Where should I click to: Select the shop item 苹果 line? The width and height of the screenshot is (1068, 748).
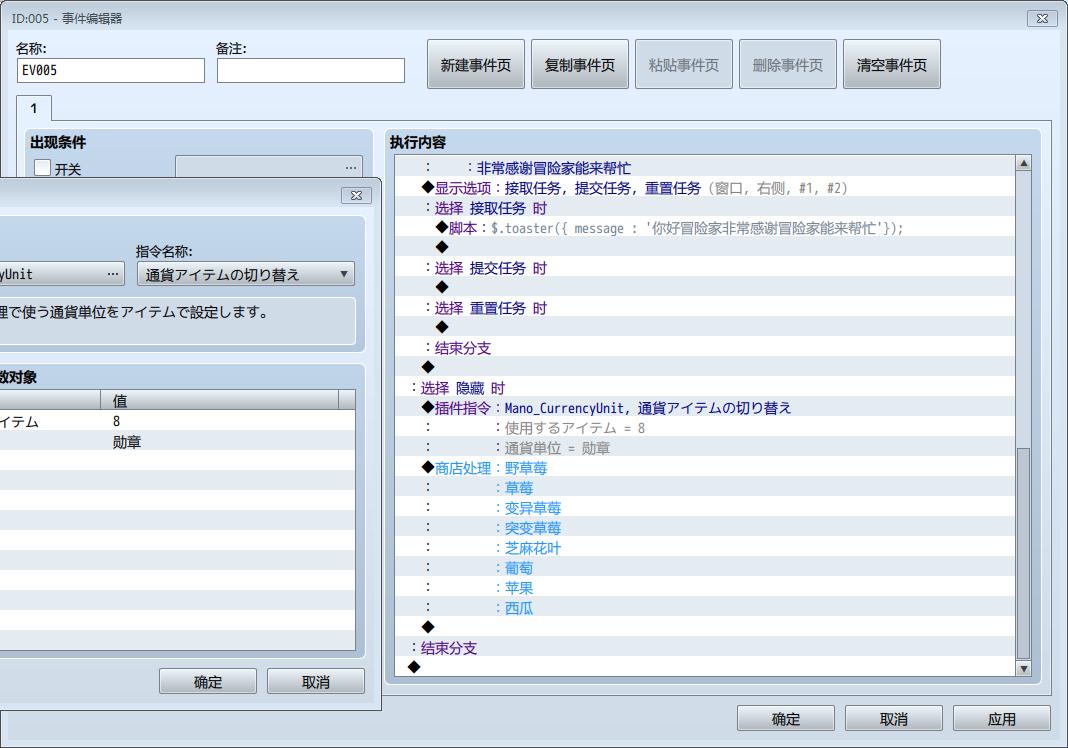[705, 587]
